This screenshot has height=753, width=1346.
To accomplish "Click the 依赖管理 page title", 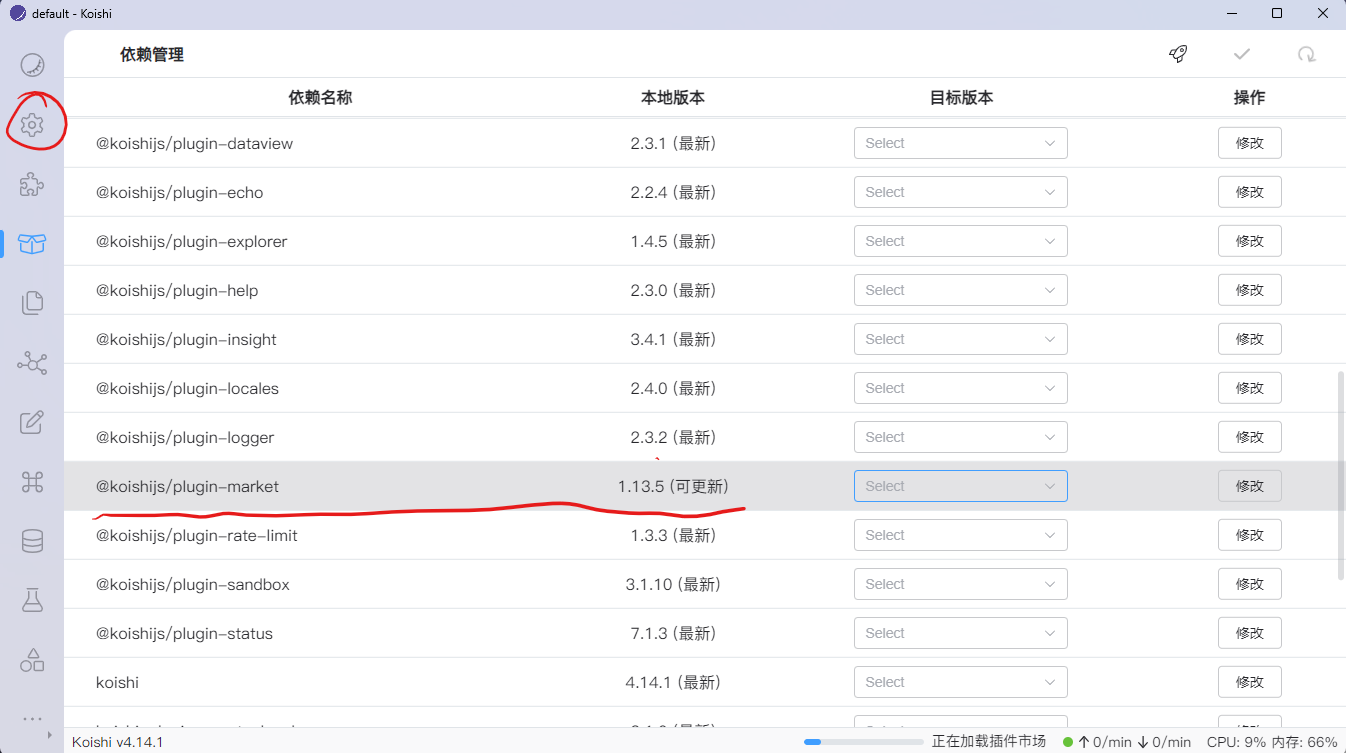I will [x=152, y=55].
